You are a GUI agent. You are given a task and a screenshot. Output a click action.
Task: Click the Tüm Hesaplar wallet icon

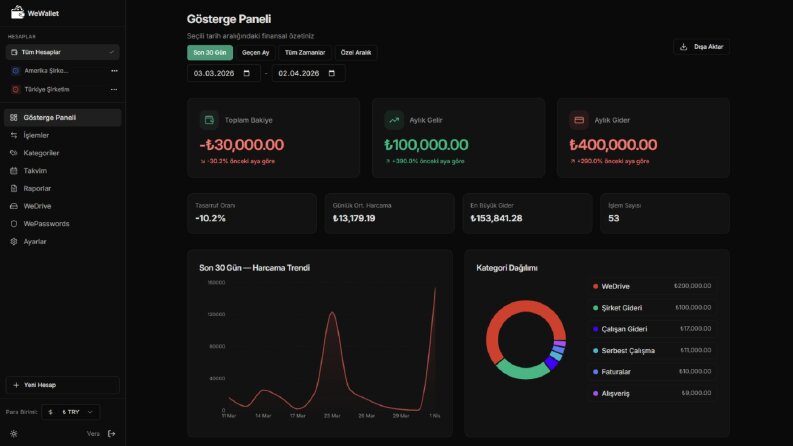pos(14,52)
